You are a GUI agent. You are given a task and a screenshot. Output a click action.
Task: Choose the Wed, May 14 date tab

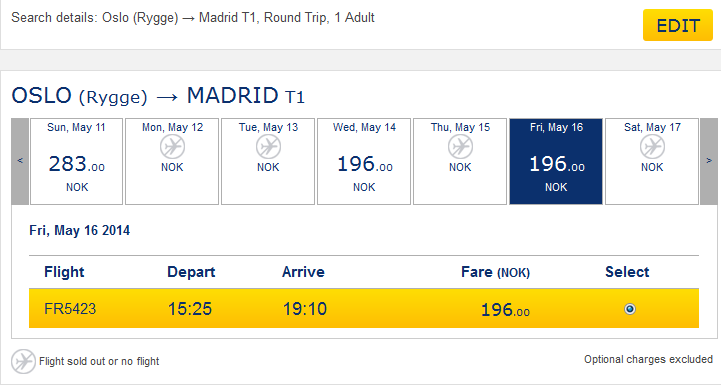pyautogui.click(x=364, y=161)
